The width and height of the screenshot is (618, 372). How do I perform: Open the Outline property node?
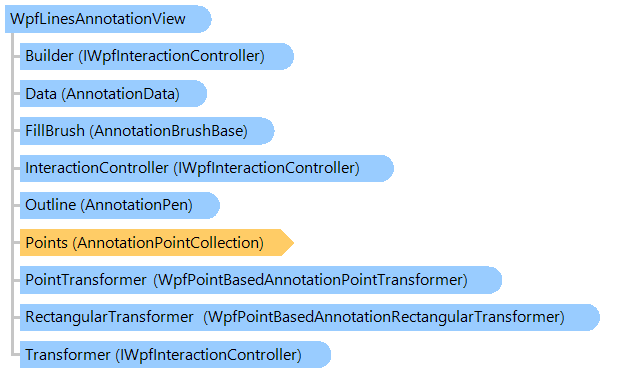pyautogui.click(x=119, y=205)
